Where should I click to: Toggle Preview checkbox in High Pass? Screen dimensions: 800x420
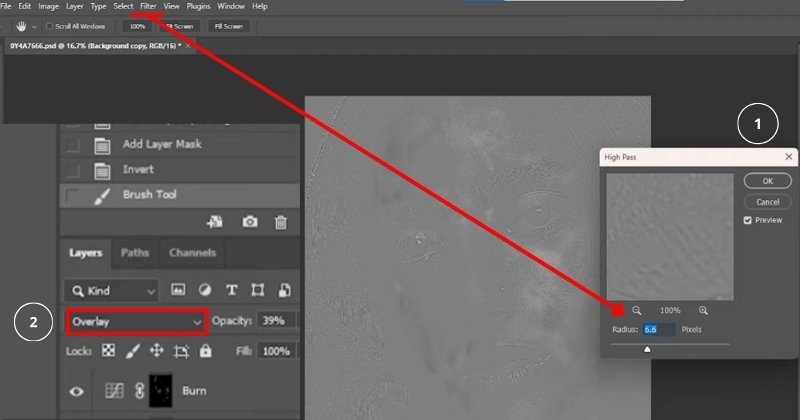click(x=747, y=220)
